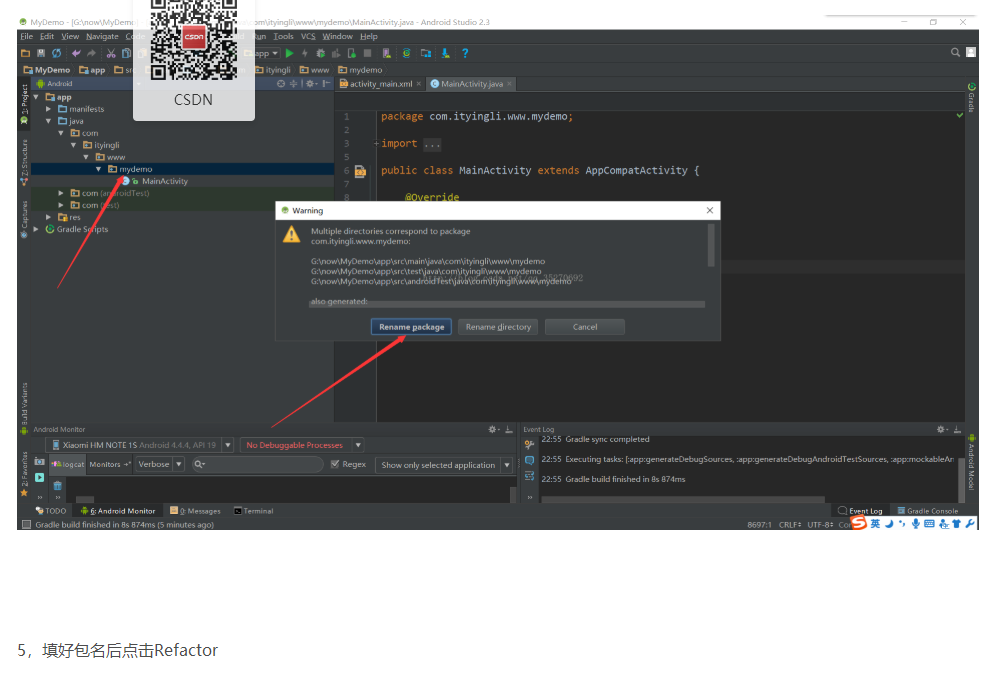Click the Redo arrow in toolbar
Viewport: 998px width, 700px height.
click(x=92, y=53)
